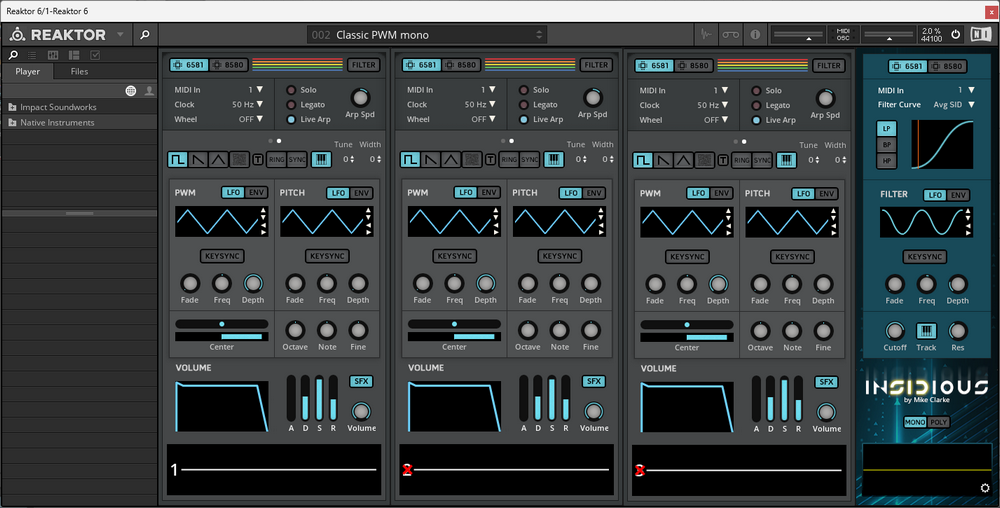1000x508 pixels.
Task: Open the mixer-style panel icon in side pane
Action: click(53, 55)
